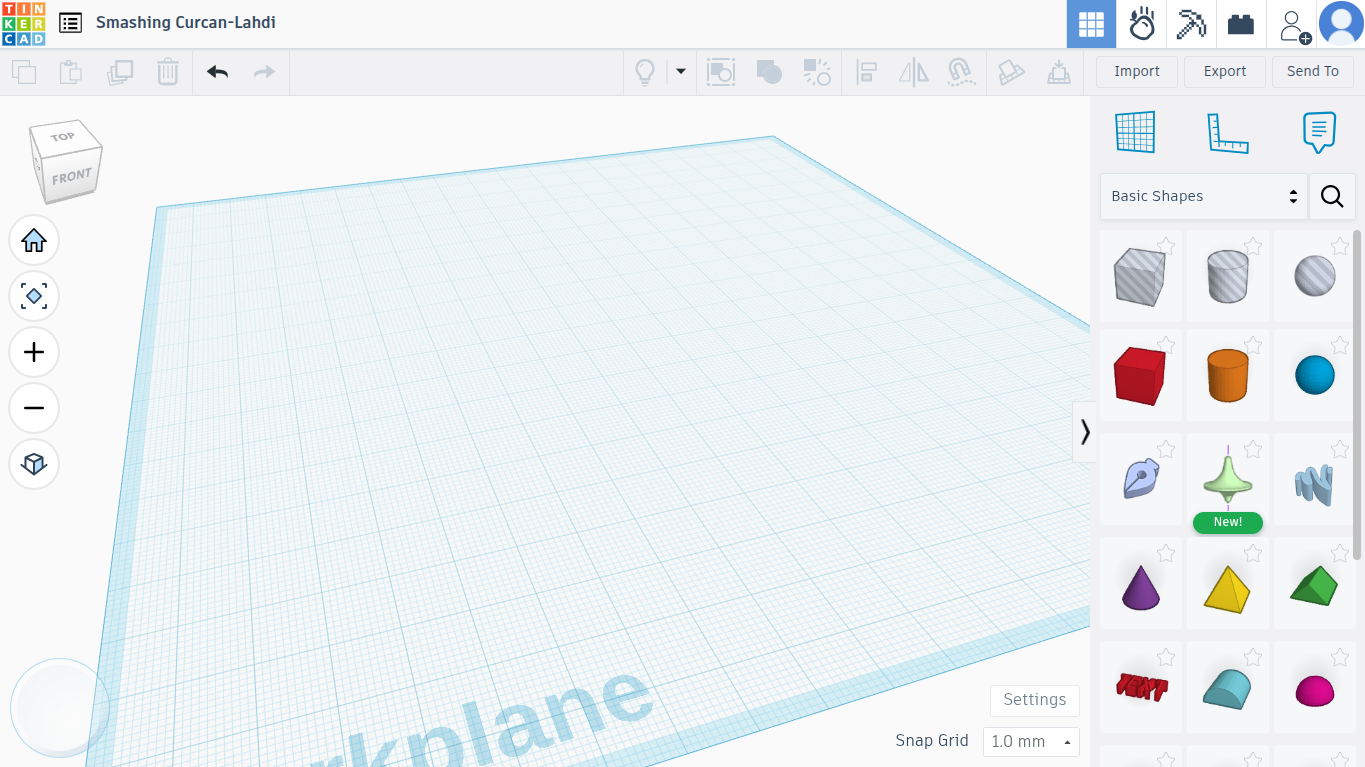The width and height of the screenshot is (1365, 767).
Task: Undo the last action
Action: tap(217, 72)
